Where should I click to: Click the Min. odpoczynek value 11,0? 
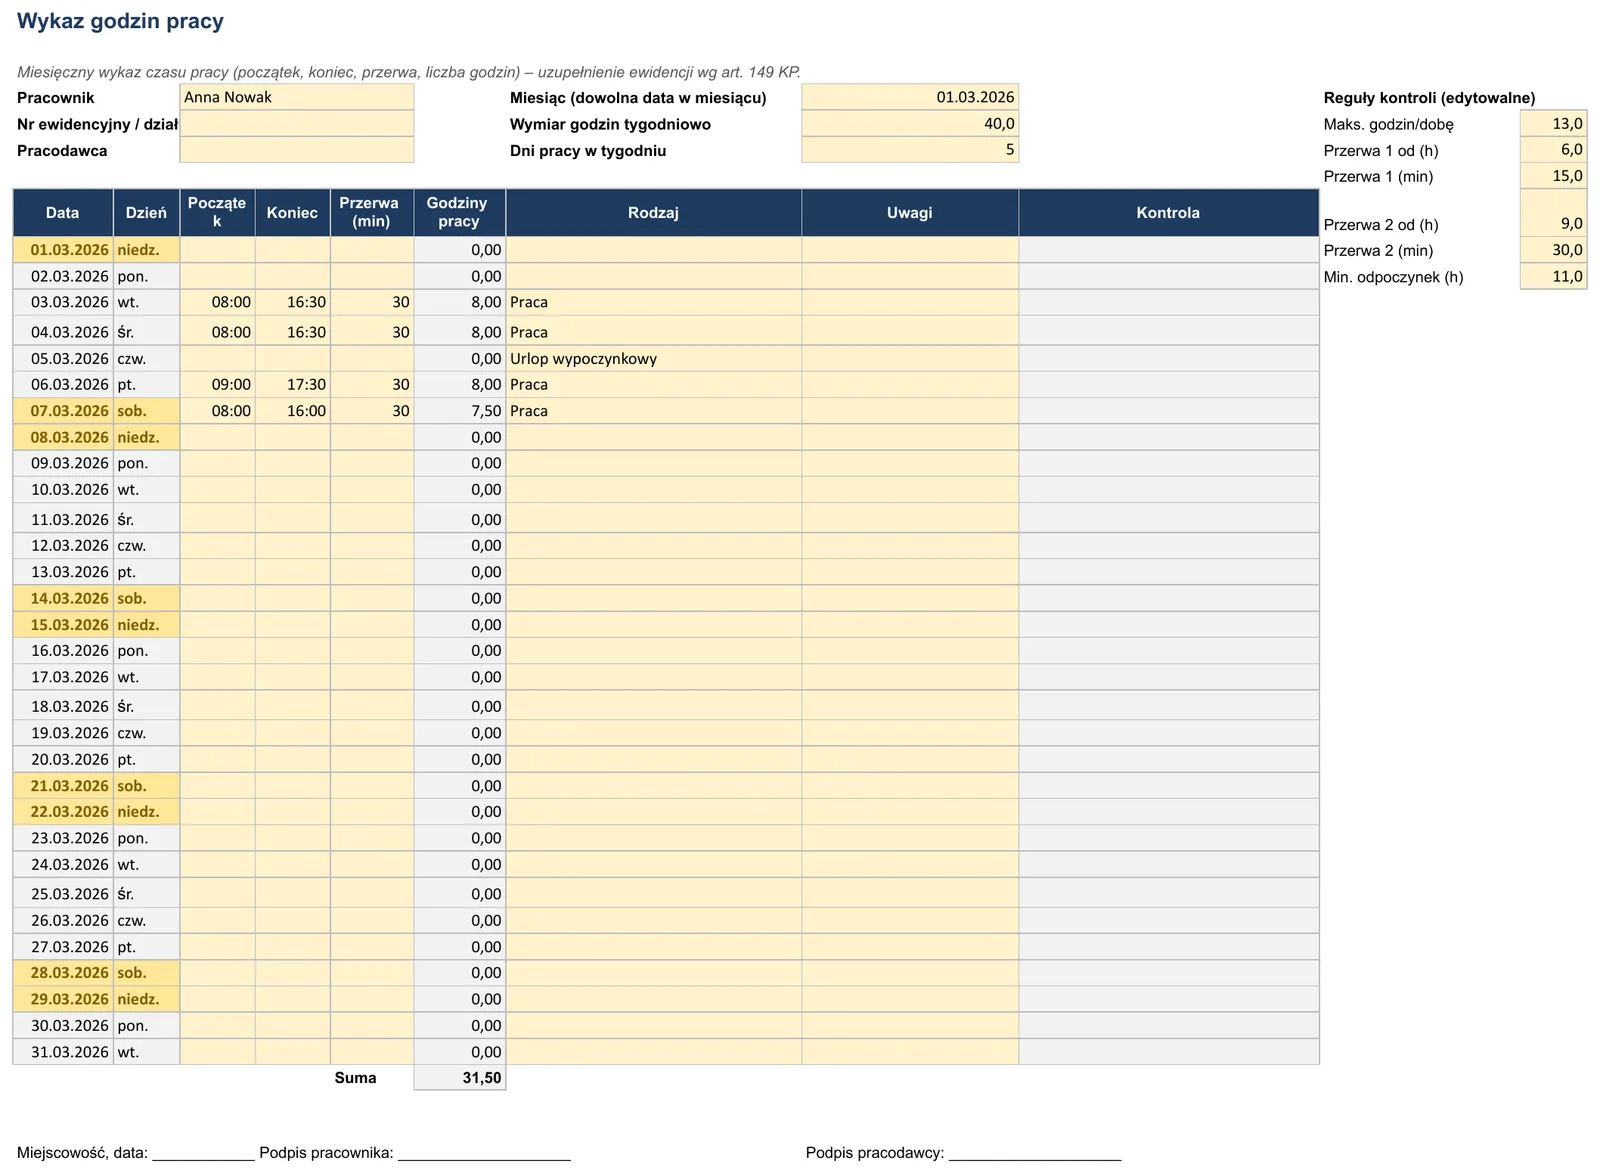(1553, 277)
